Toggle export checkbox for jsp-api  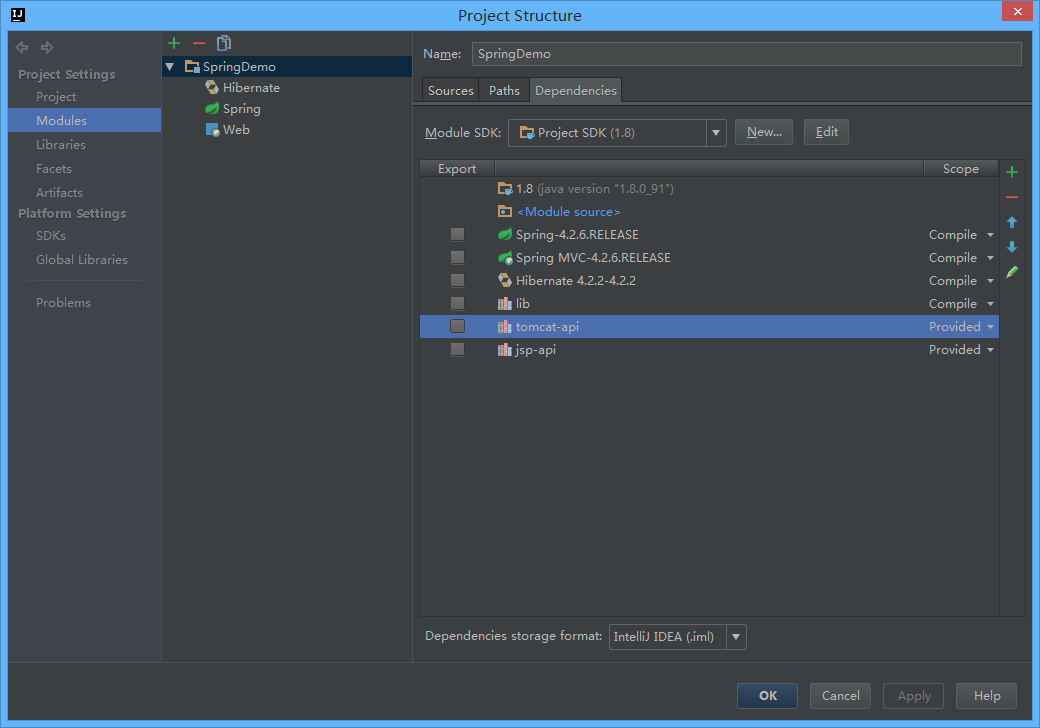pyautogui.click(x=457, y=349)
